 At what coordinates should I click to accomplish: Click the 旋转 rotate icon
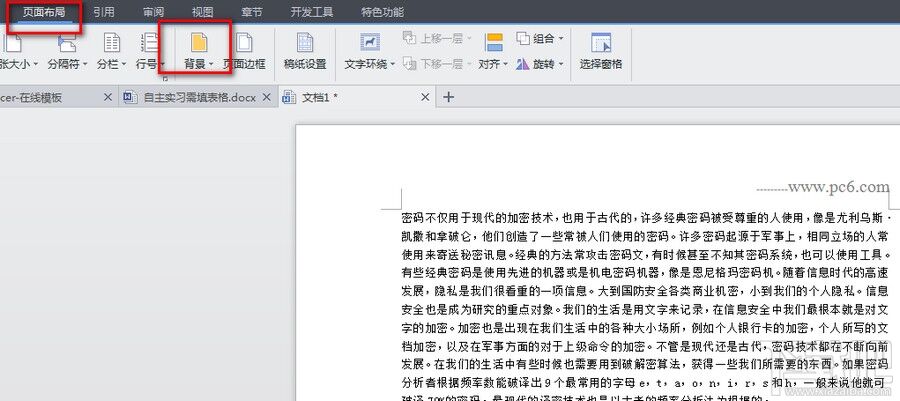pos(523,64)
